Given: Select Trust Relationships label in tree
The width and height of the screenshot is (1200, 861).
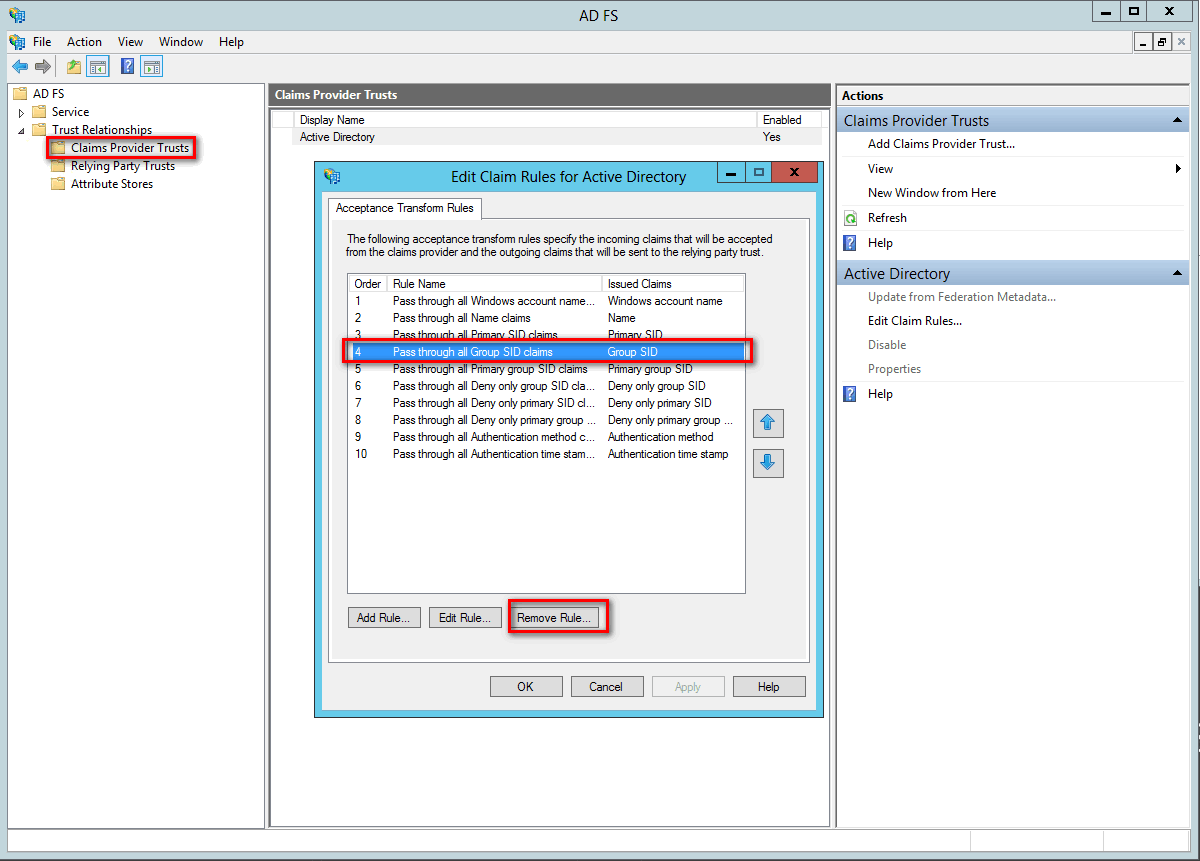Looking at the screenshot, I should [102, 130].
